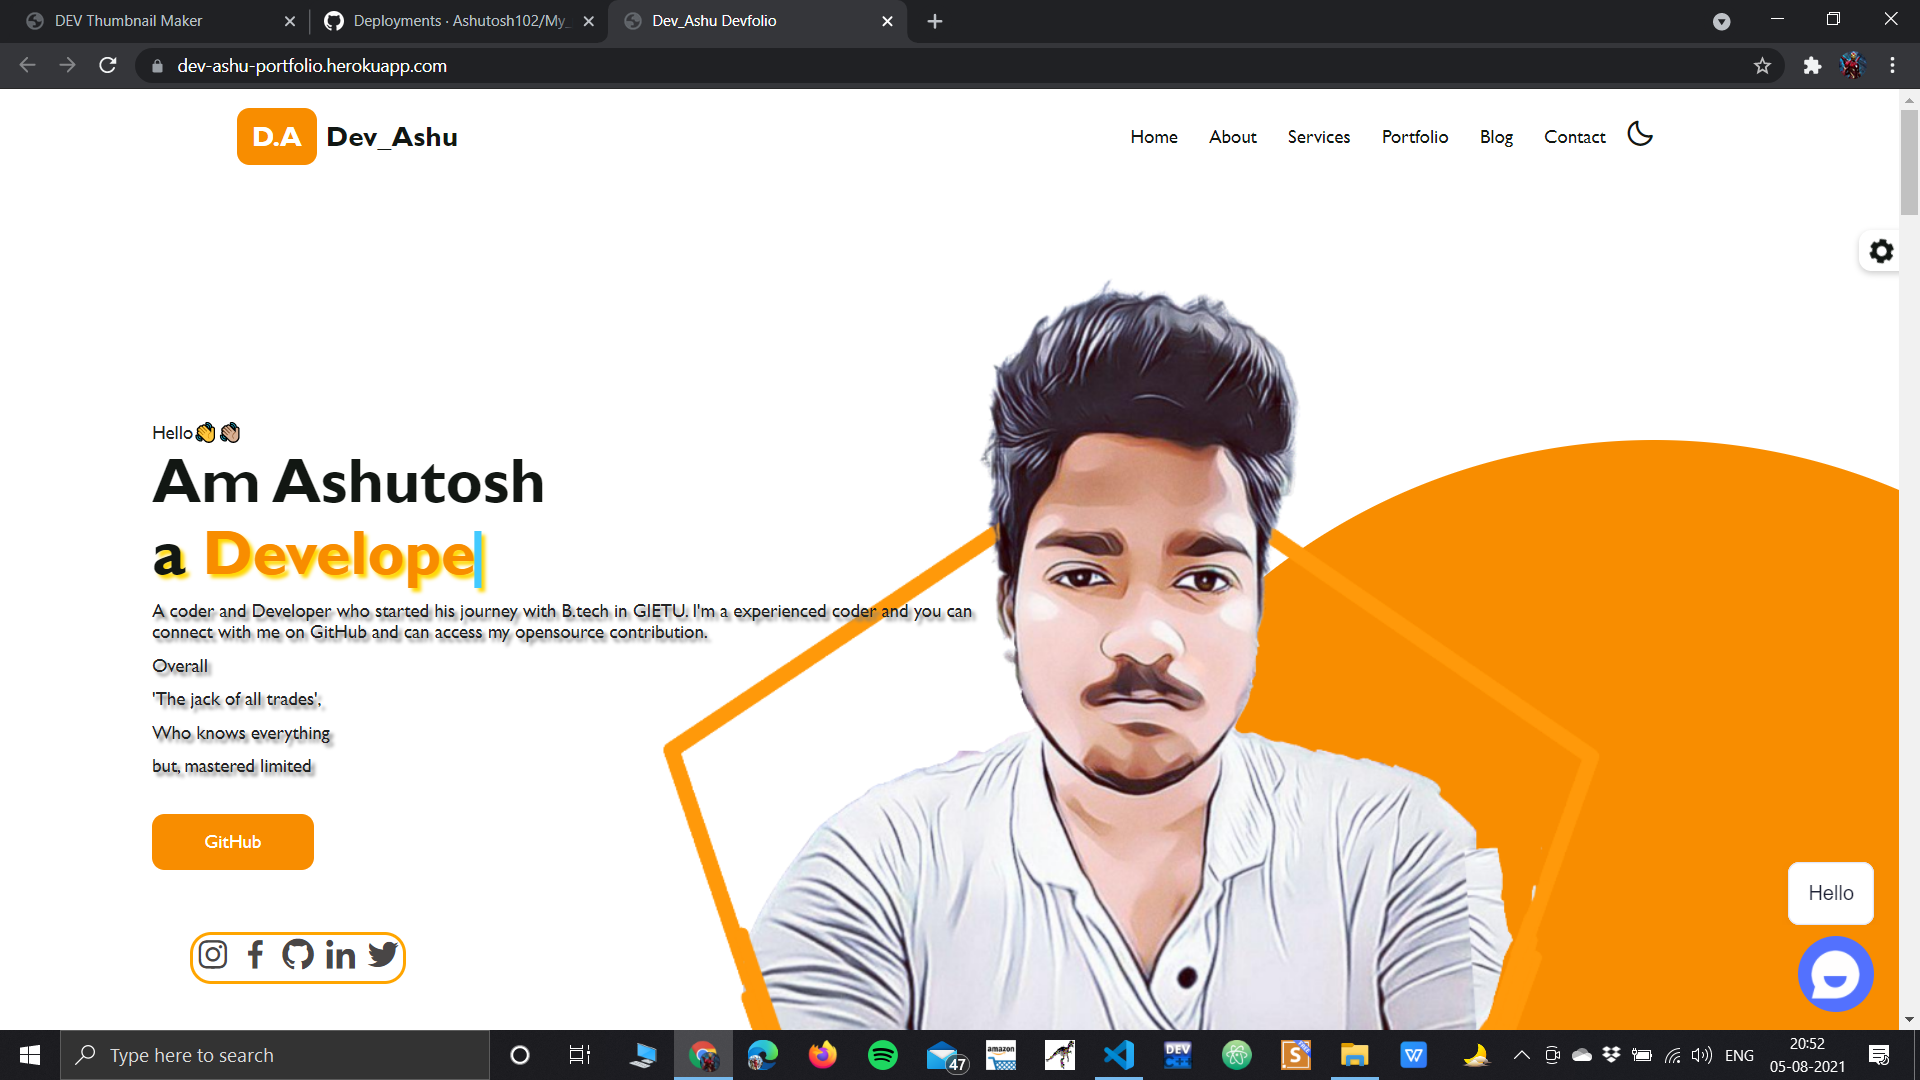The width and height of the screenshot is (1920, 1080).
Task: Open the blue chat widget bubble
Action: pyautogui.click(x=1835, y=973)
